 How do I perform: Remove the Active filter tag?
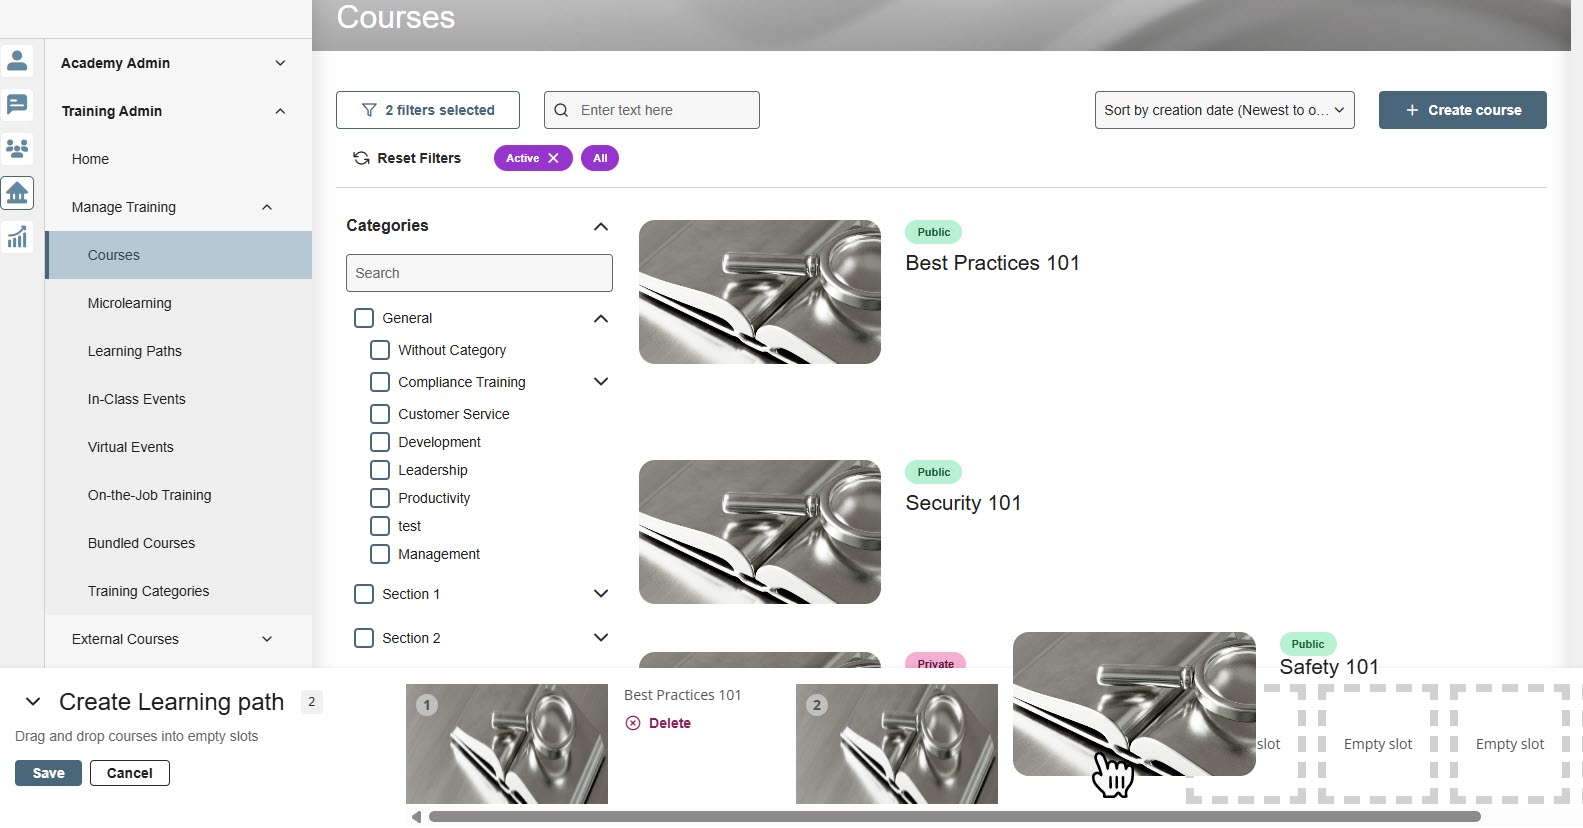[553, 158]
